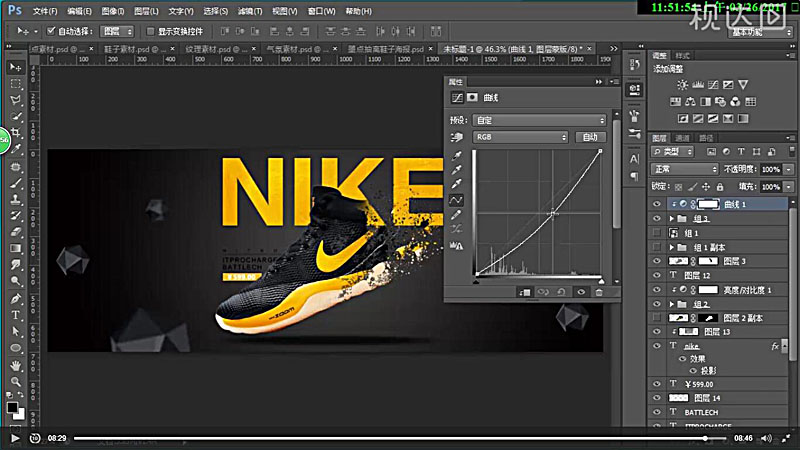Hide the 曲线 1 layer

coord(657,204)
